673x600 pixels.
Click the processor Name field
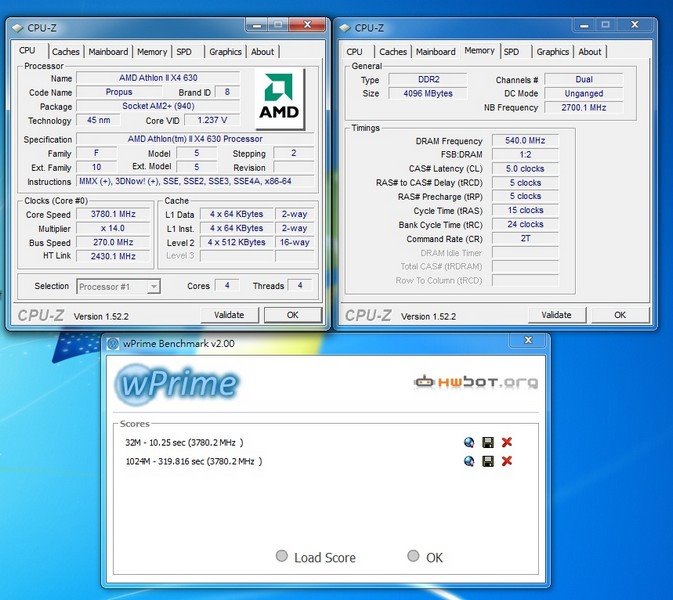click(x=158, y=78)
